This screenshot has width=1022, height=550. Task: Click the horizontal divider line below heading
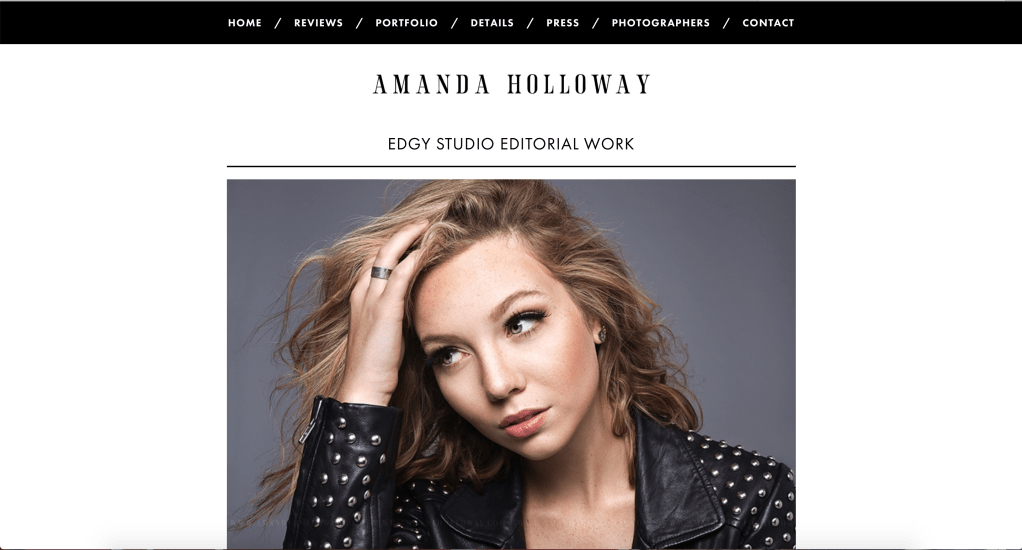pyautogui.click(x=511, y=167)
